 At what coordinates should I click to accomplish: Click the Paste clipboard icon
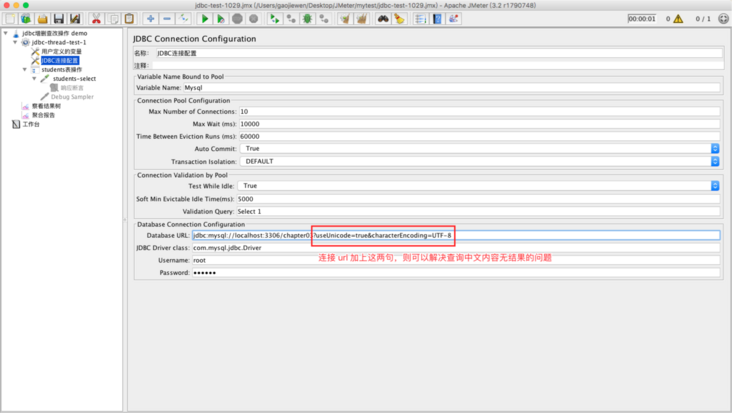129,19
